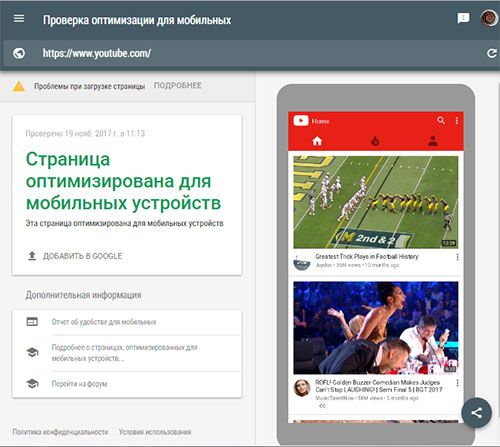Viewport: 500px width, 447px height.
Task: Open the feedback message icon
Action: tap(463, 18)
